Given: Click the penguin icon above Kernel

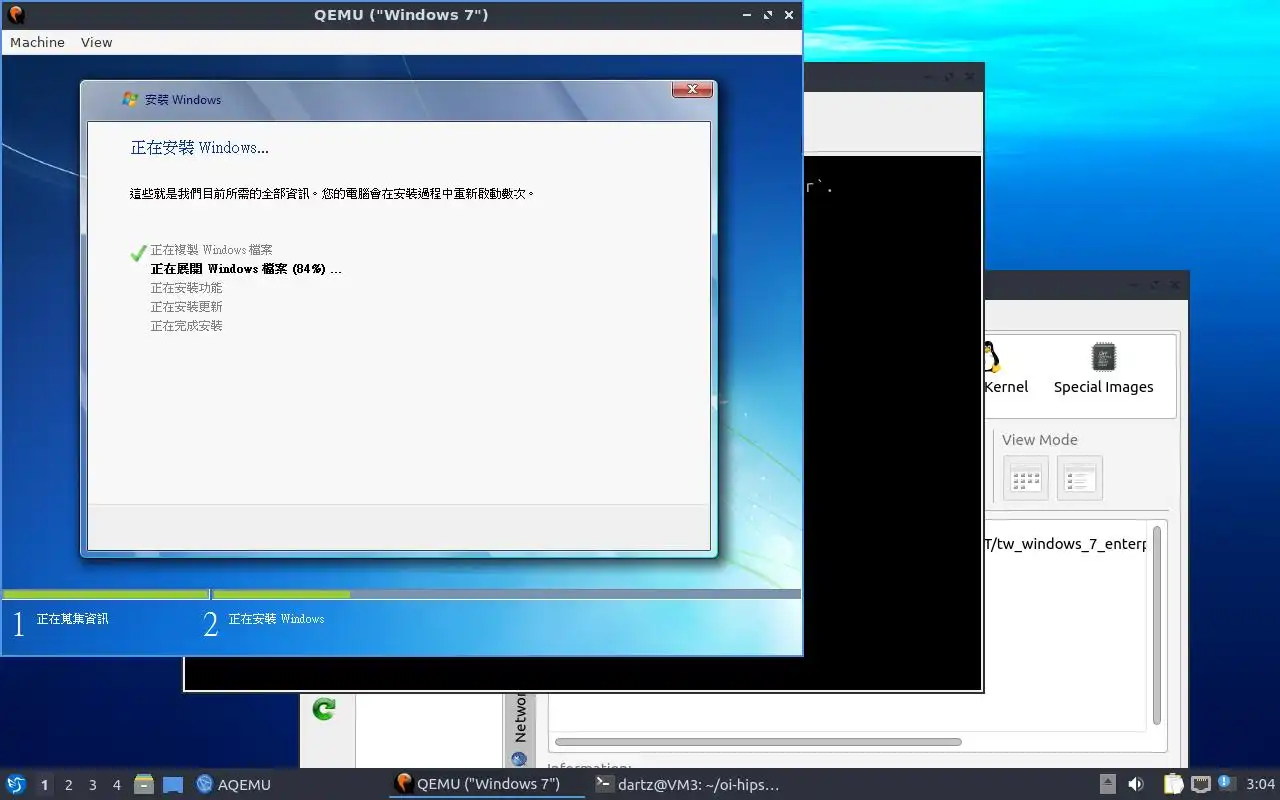Looking at the screenshot, I should (991, 357).
